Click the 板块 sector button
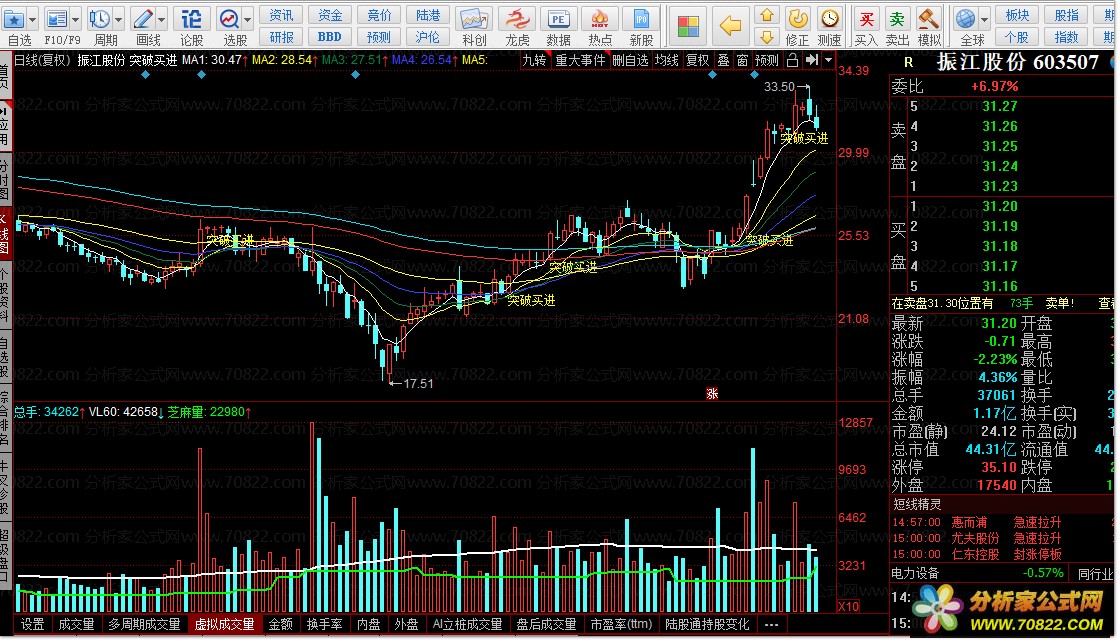Image resolution: width=1120 pixels, height=641 pixels. coord(1017,15)
